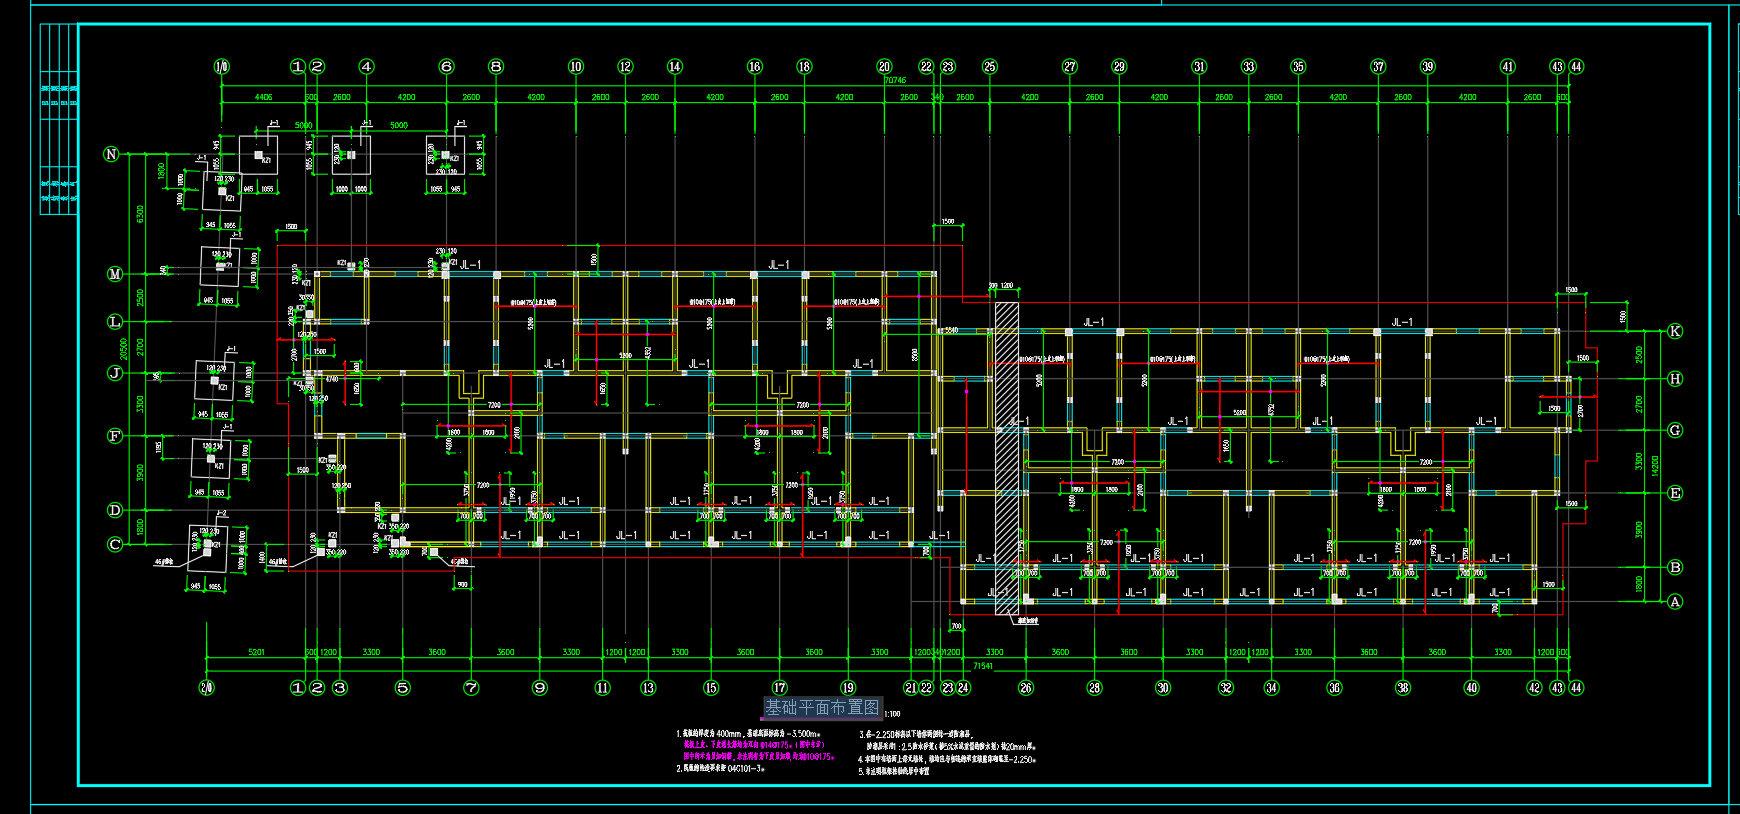Pick the overall dimension text 70746

coord(895,81)
